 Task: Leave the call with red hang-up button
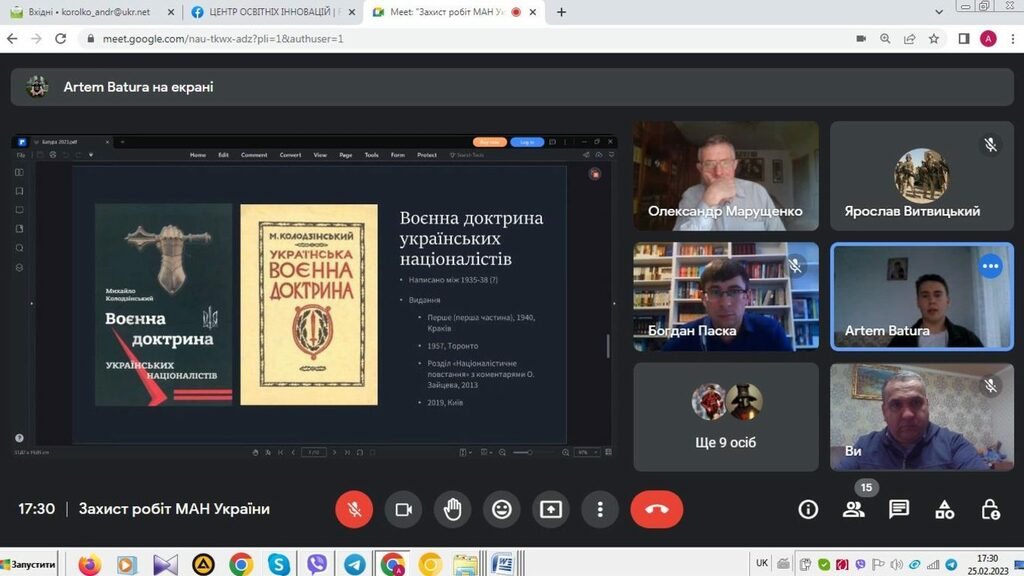(x=656, y=509)
